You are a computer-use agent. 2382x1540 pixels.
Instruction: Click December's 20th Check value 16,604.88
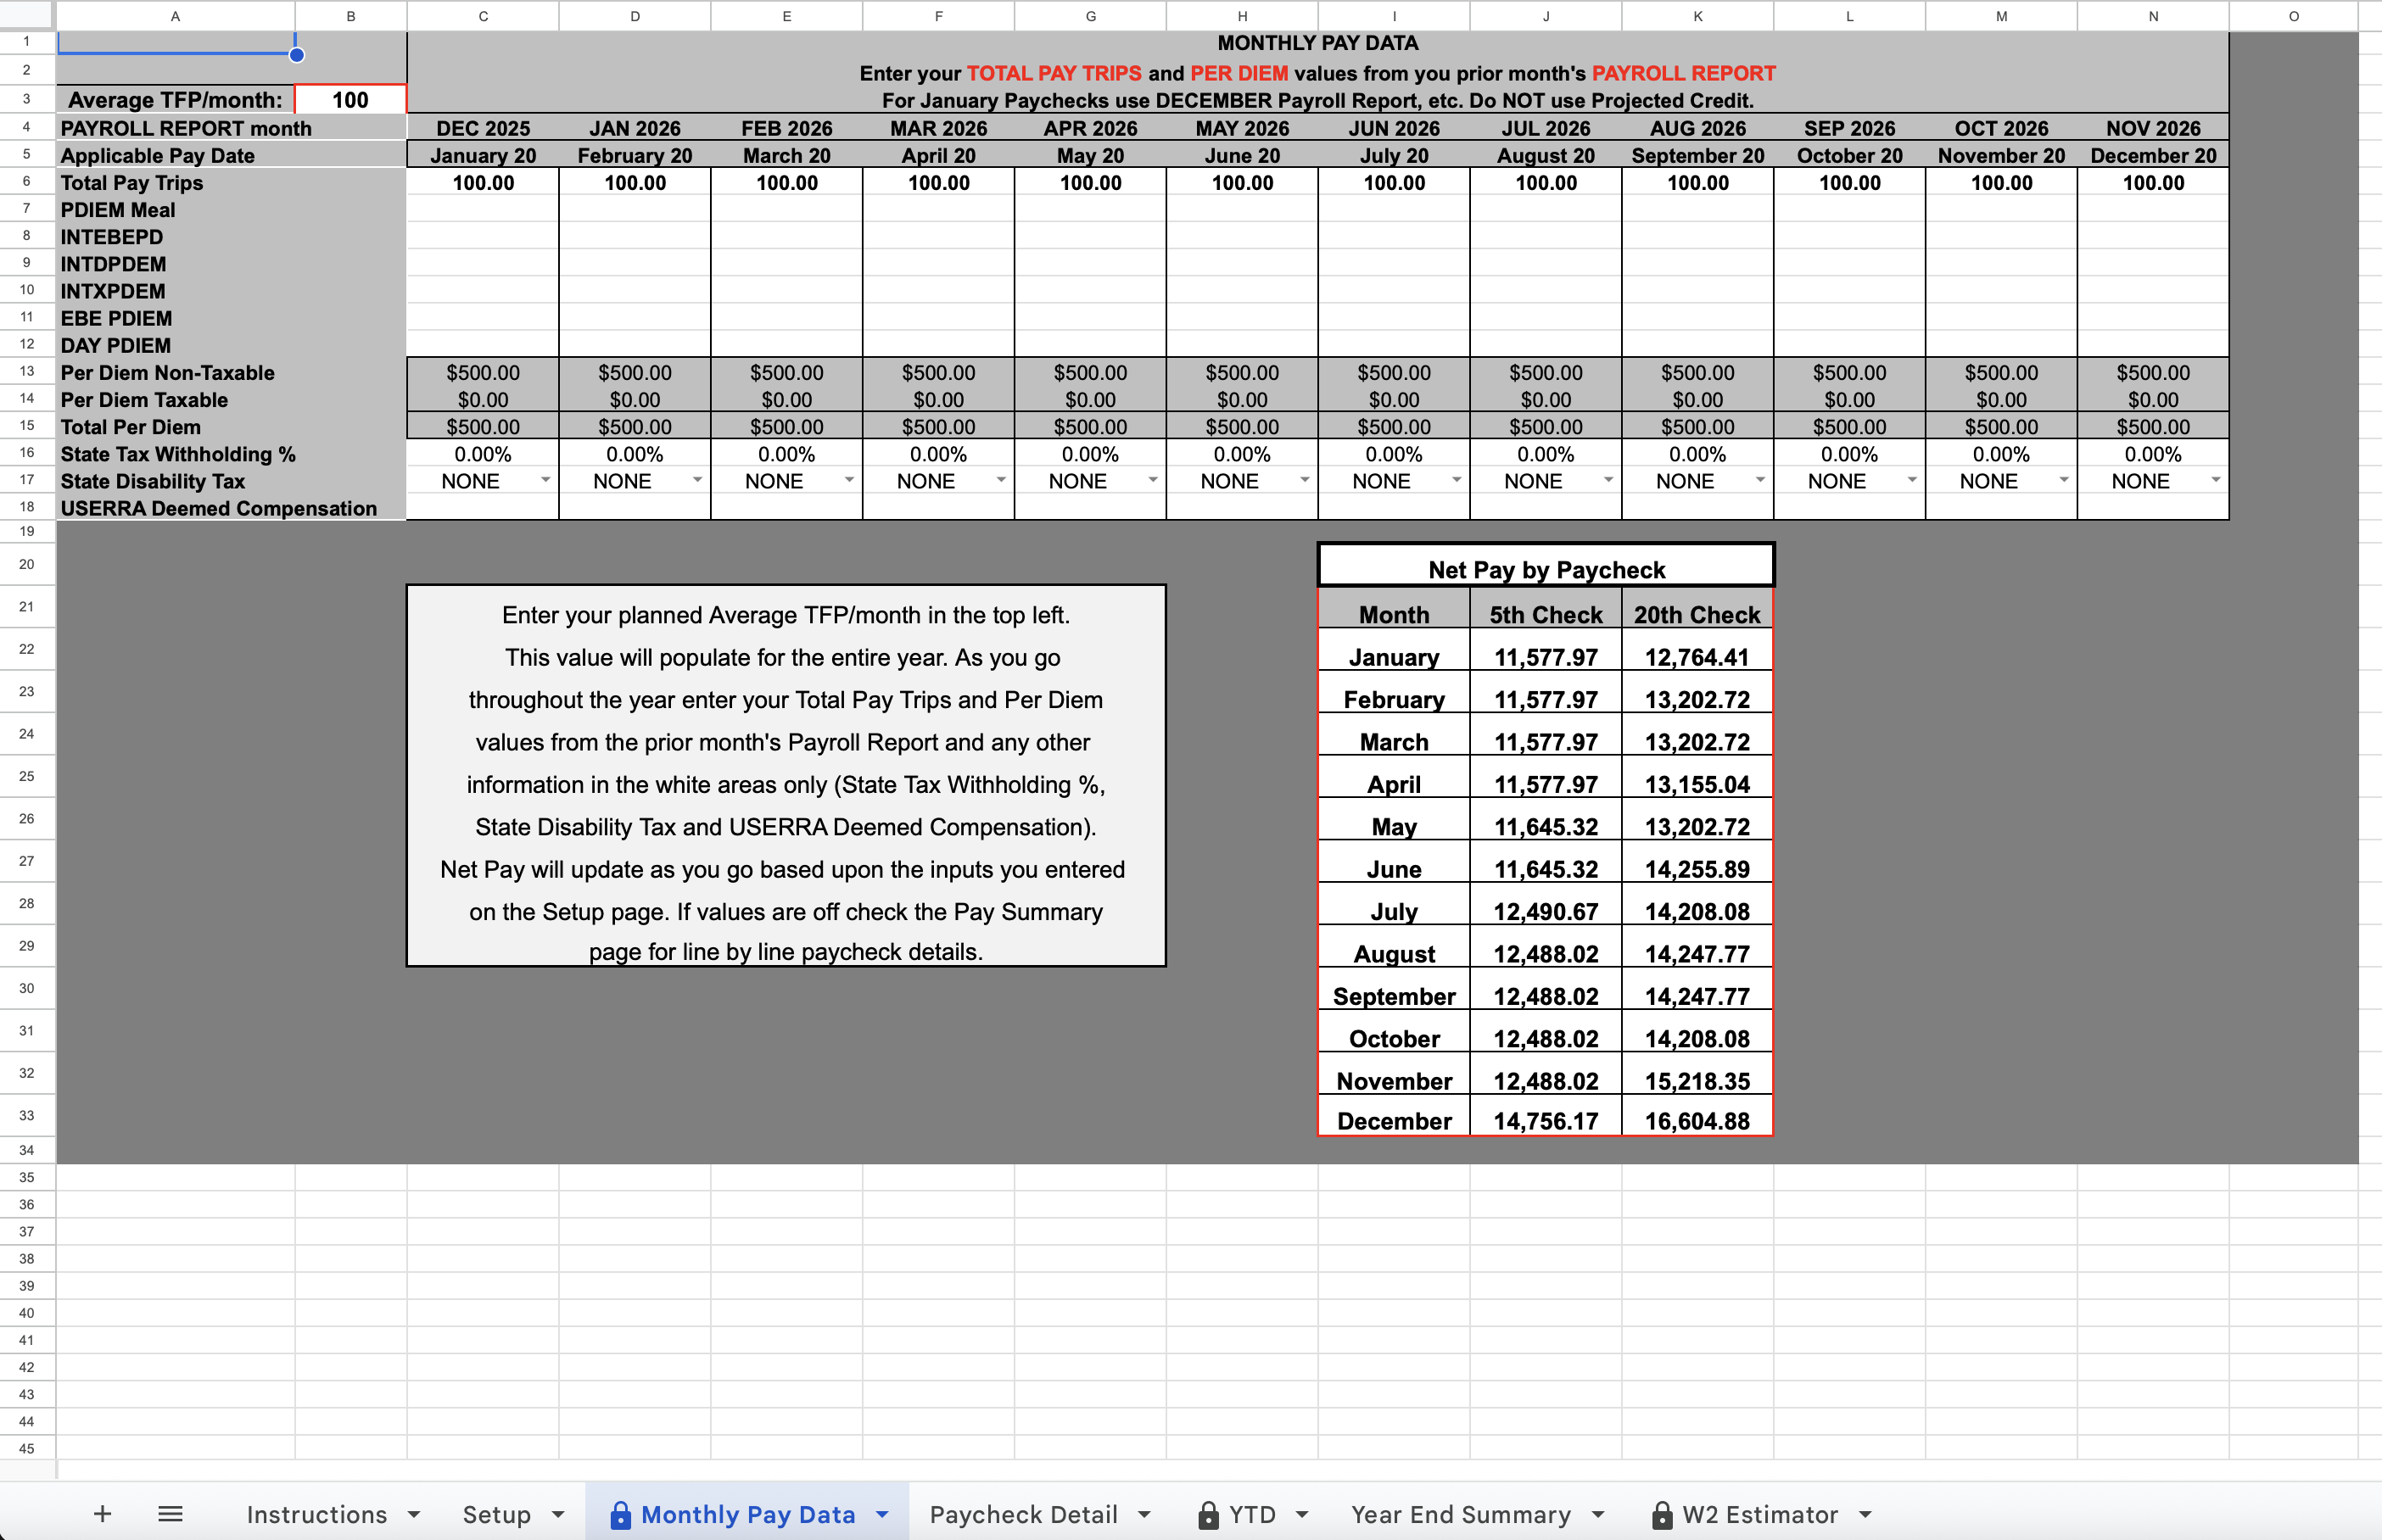pyautogui.click(x=1695, y=1120)
